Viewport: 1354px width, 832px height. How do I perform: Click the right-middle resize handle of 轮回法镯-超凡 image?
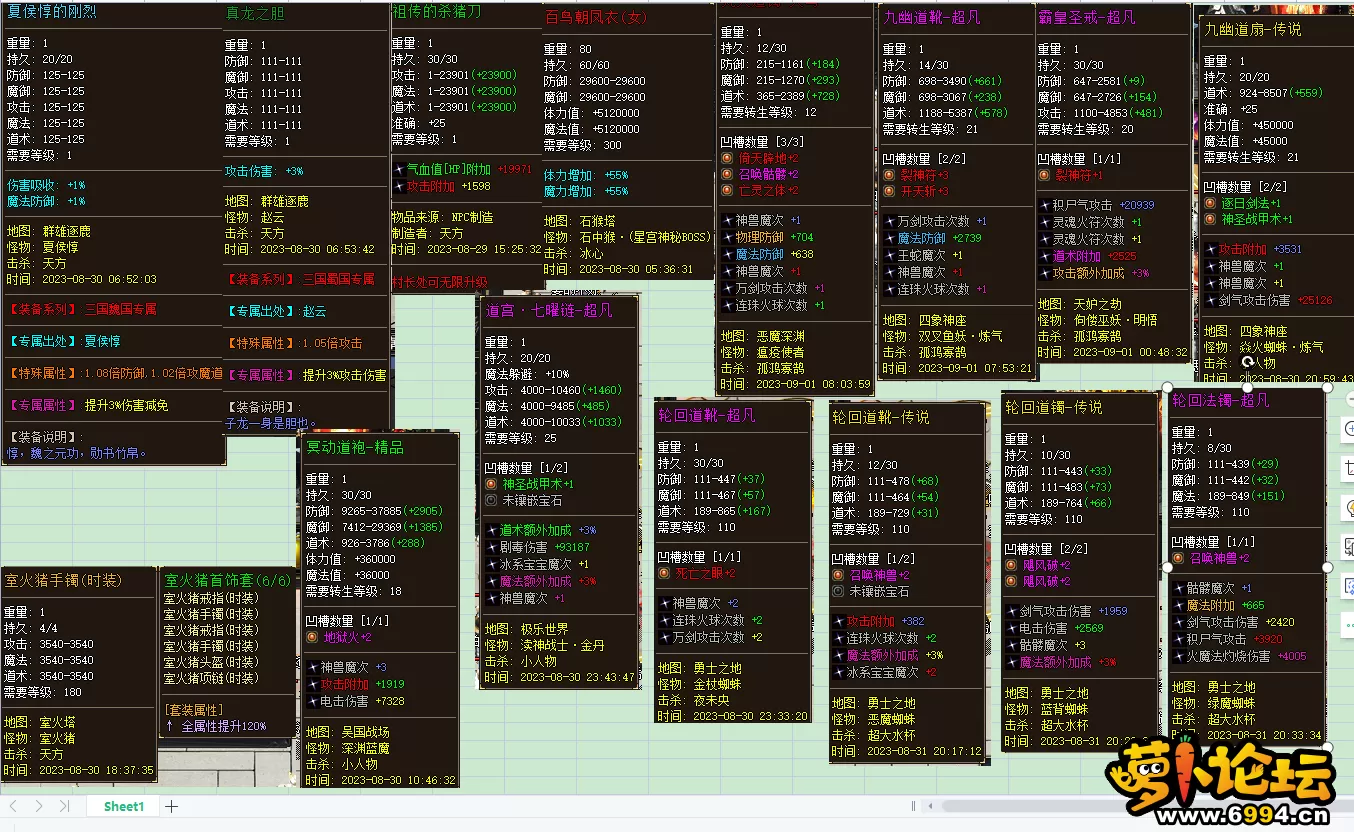(x=1327, y=567)
